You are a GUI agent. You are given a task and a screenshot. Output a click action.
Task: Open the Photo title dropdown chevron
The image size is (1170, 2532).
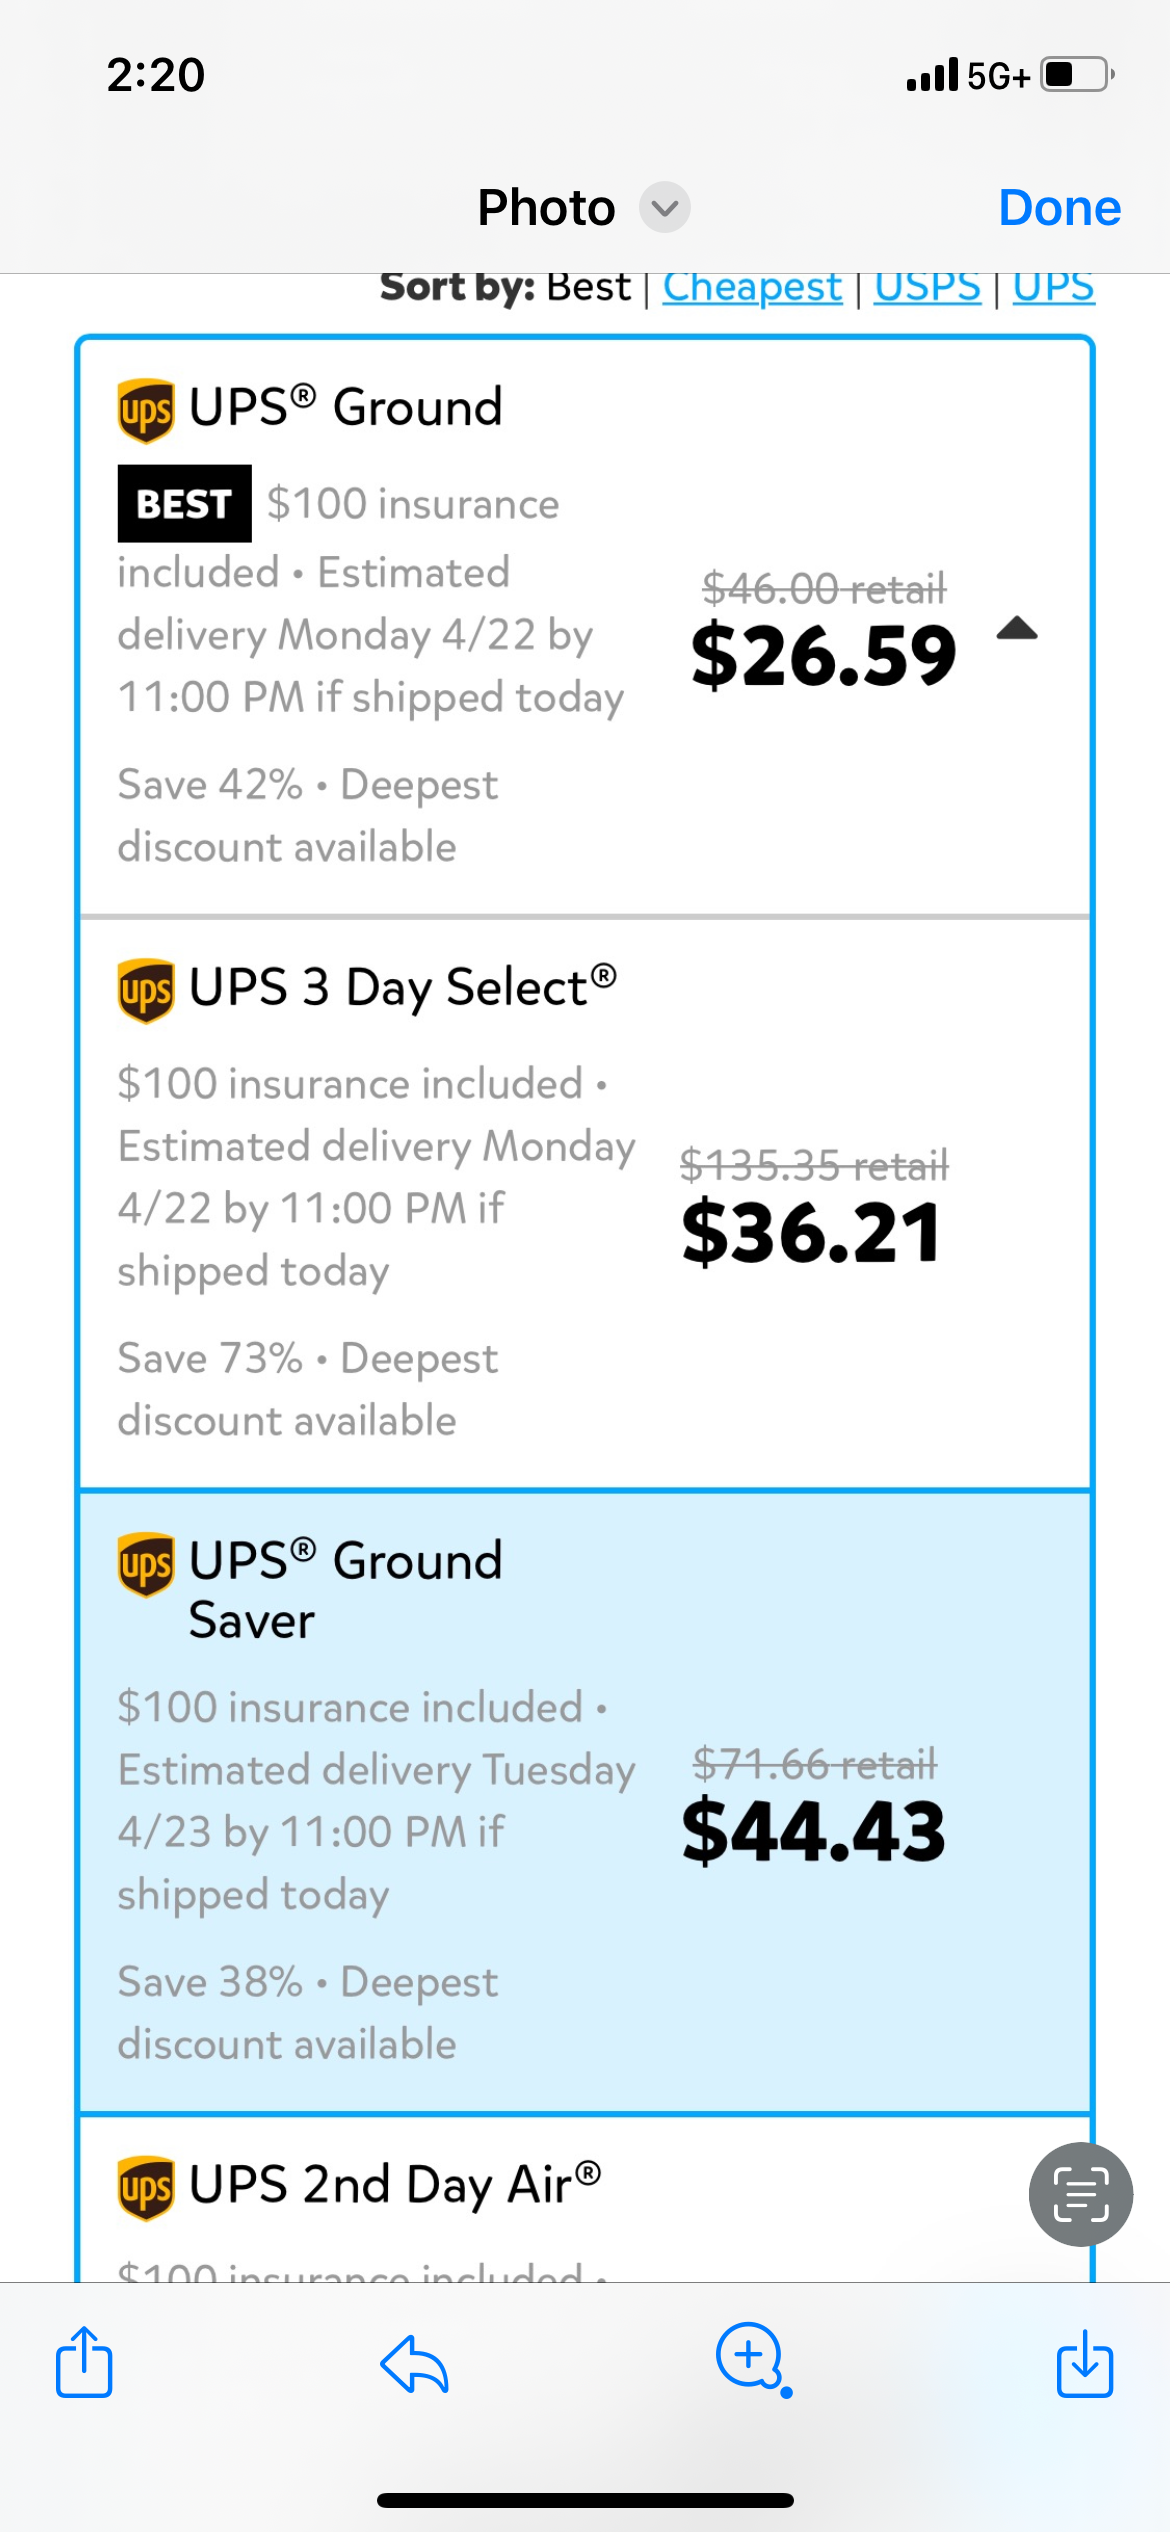pos(665,208)
